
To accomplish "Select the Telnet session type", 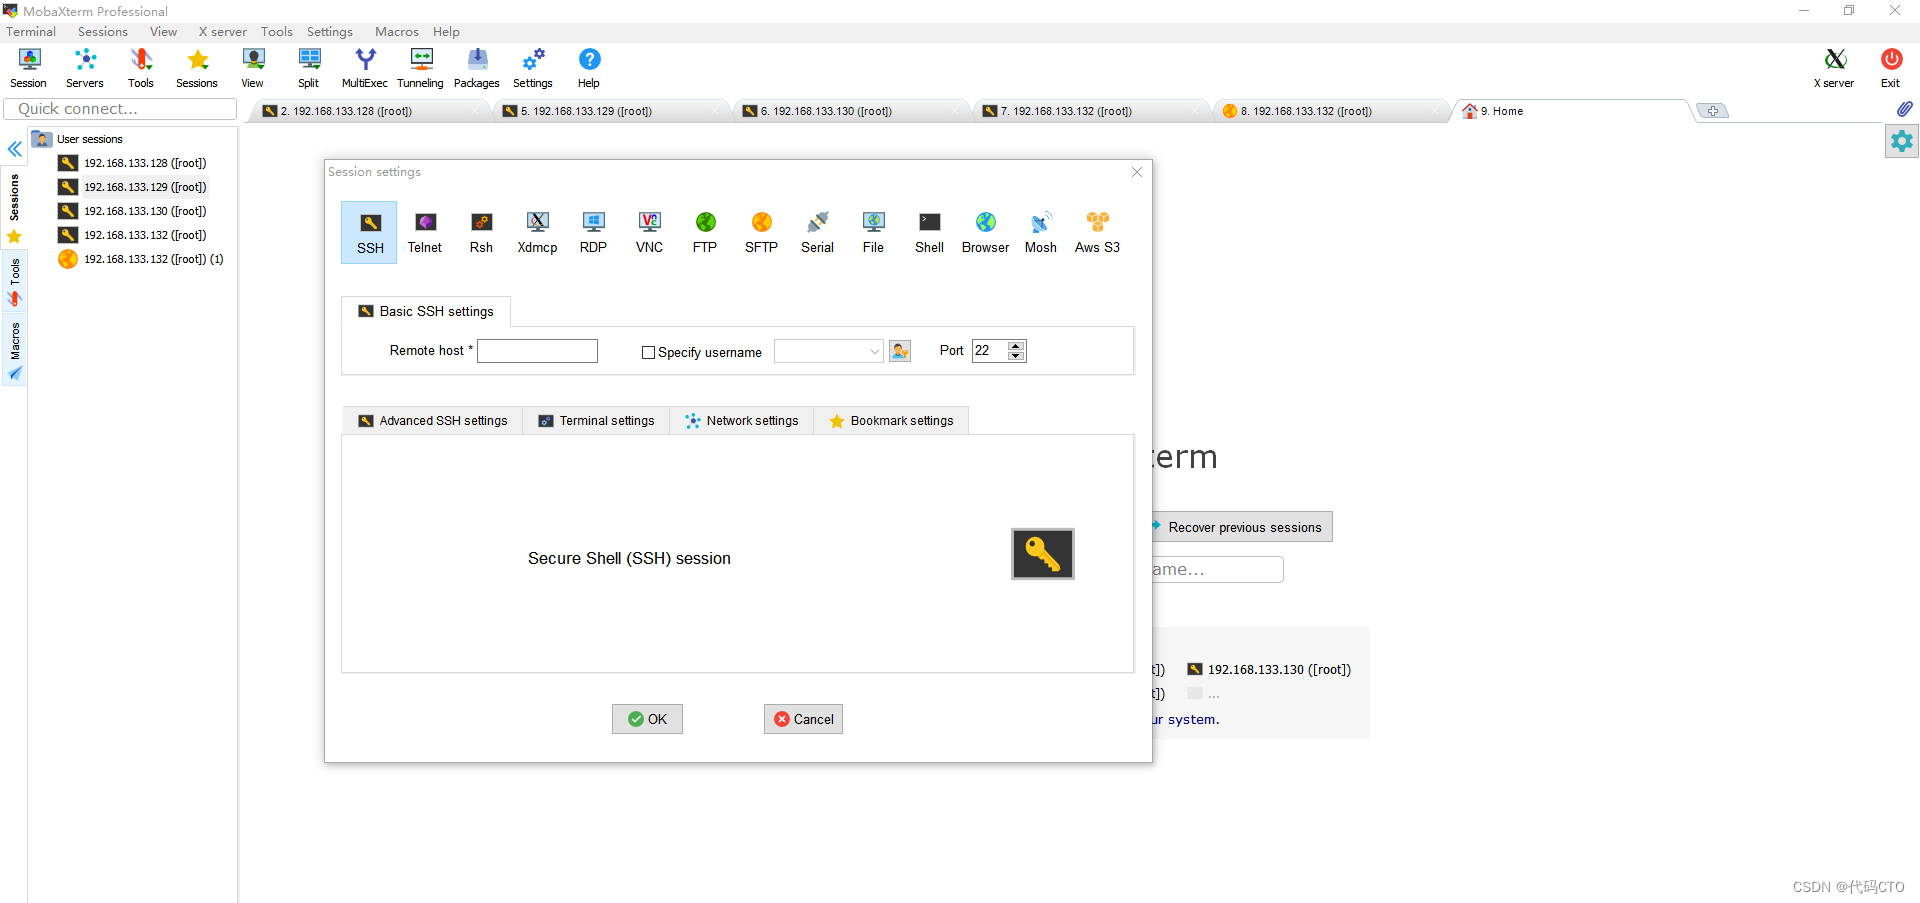I will [425, 233].
